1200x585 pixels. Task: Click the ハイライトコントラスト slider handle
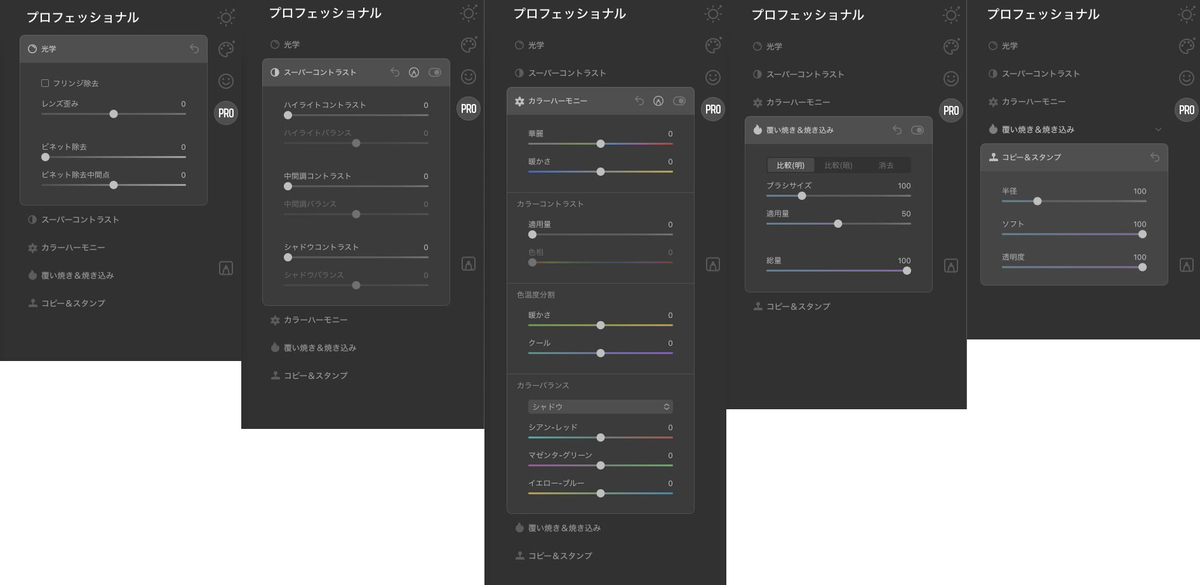click(x=288, y=115)
